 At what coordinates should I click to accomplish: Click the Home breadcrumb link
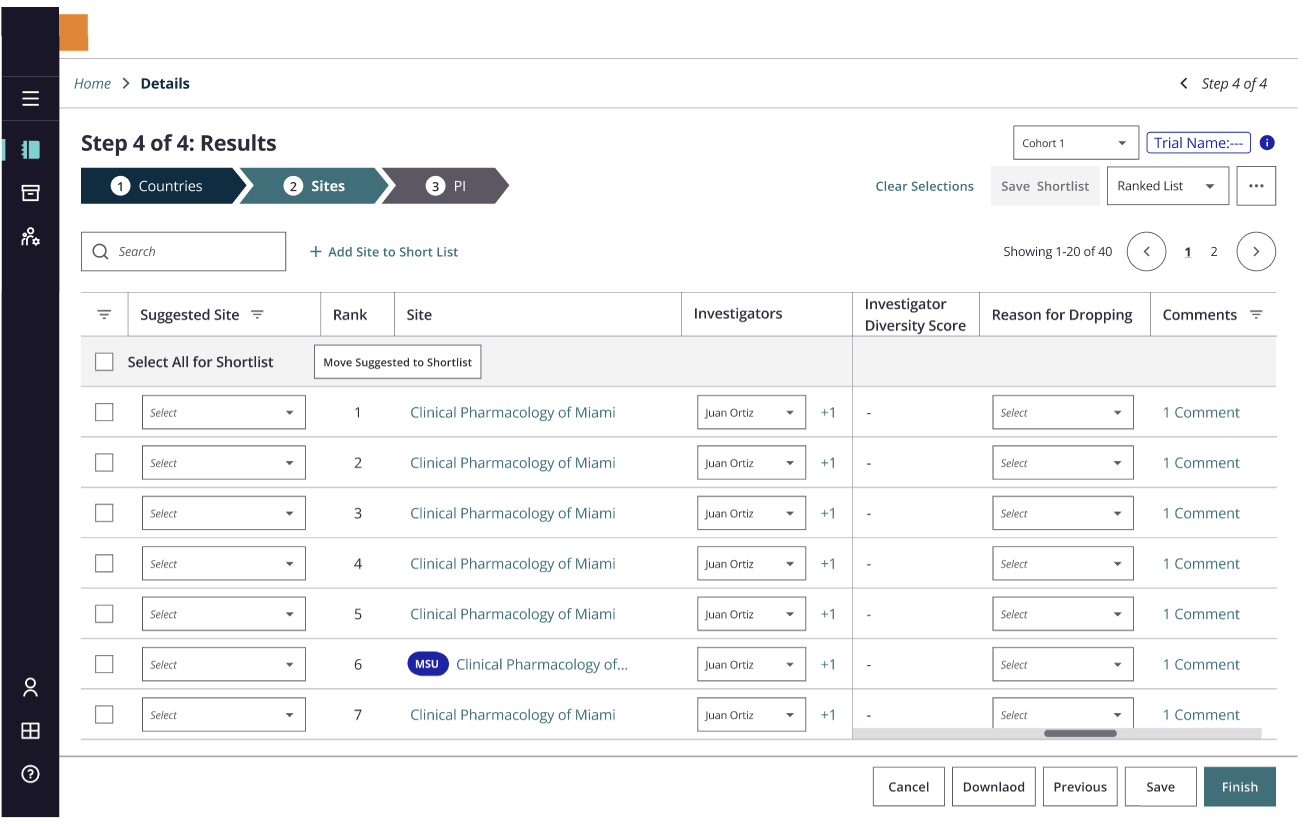tap(92, 84)
